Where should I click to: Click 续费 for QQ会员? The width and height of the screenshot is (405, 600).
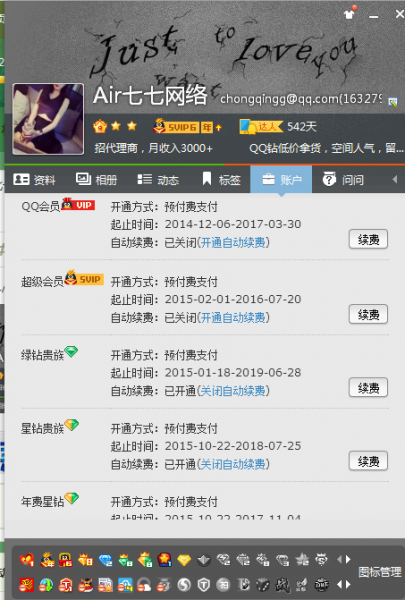(x=368, y=240)
